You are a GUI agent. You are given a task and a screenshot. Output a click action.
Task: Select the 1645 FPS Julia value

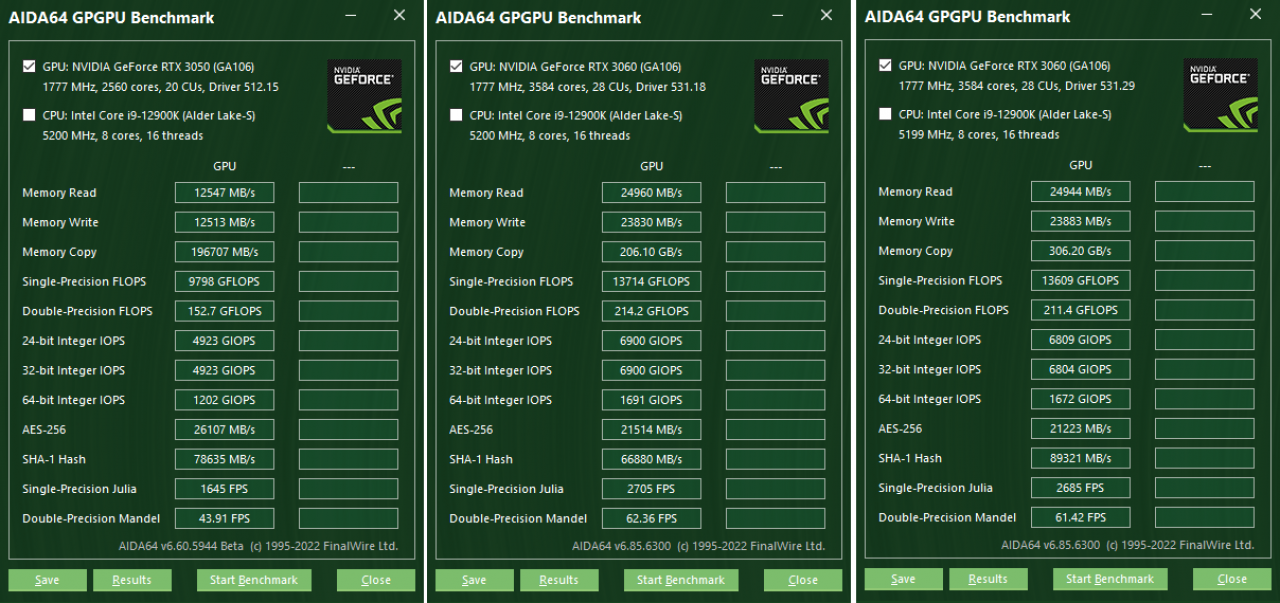pos(224,489)
